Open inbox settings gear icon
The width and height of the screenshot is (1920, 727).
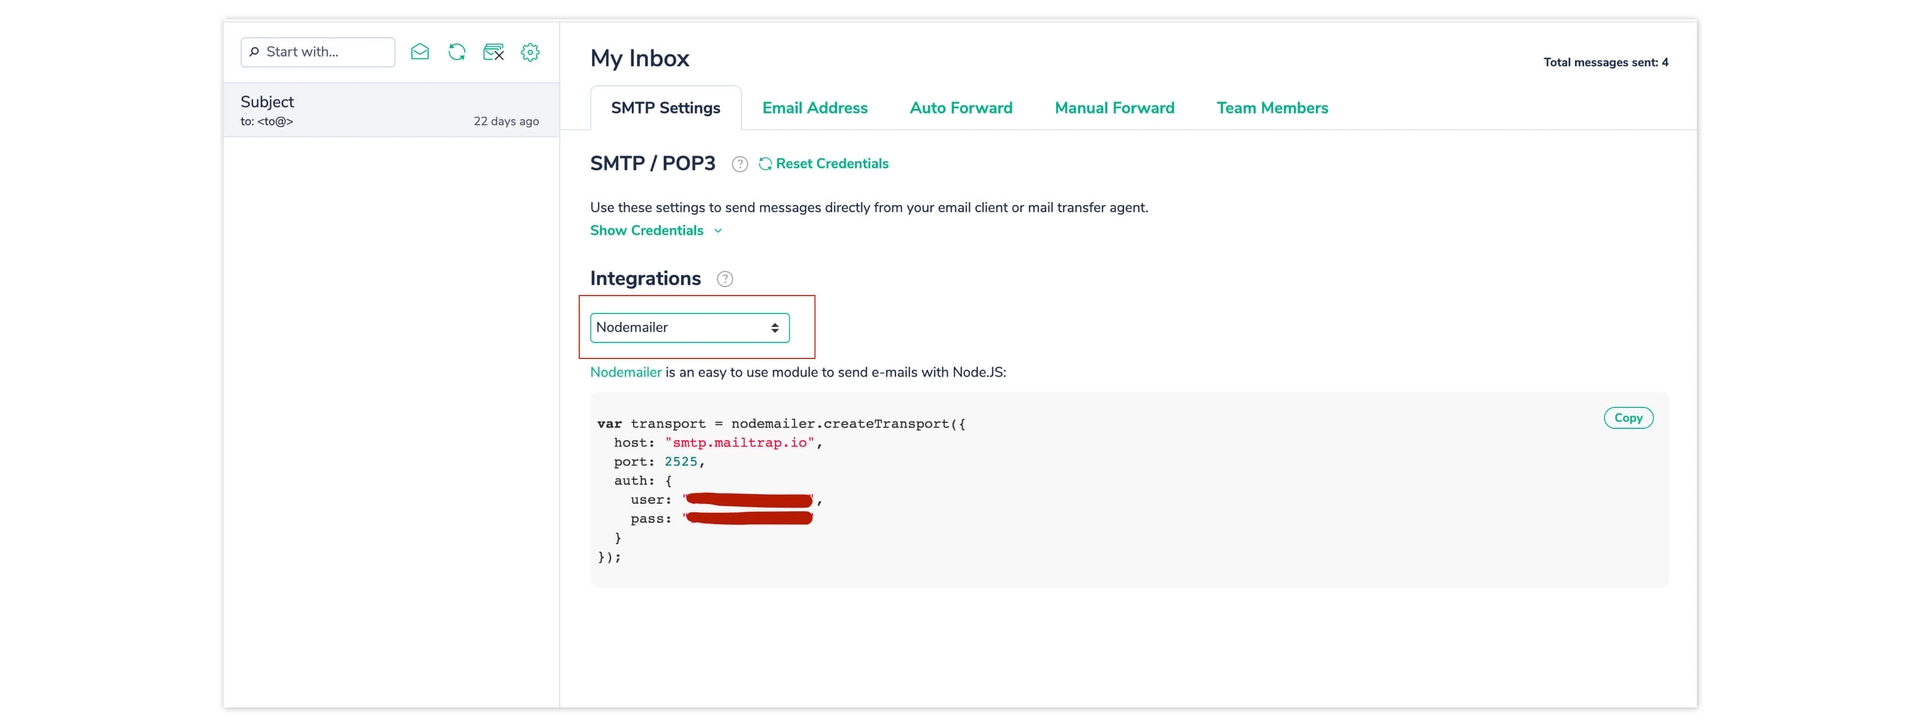(530, 52)
